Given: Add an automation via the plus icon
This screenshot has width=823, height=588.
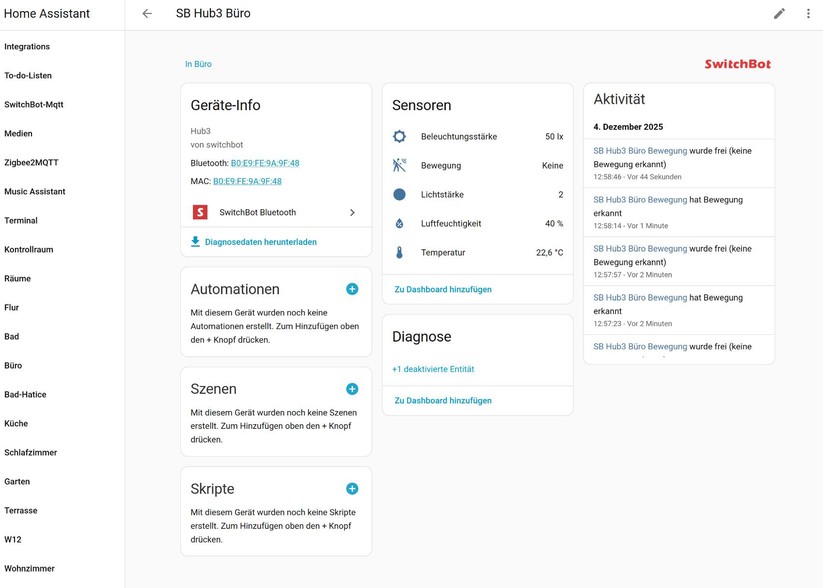Looking at the screenshot, I should click(x=352, y=289).
